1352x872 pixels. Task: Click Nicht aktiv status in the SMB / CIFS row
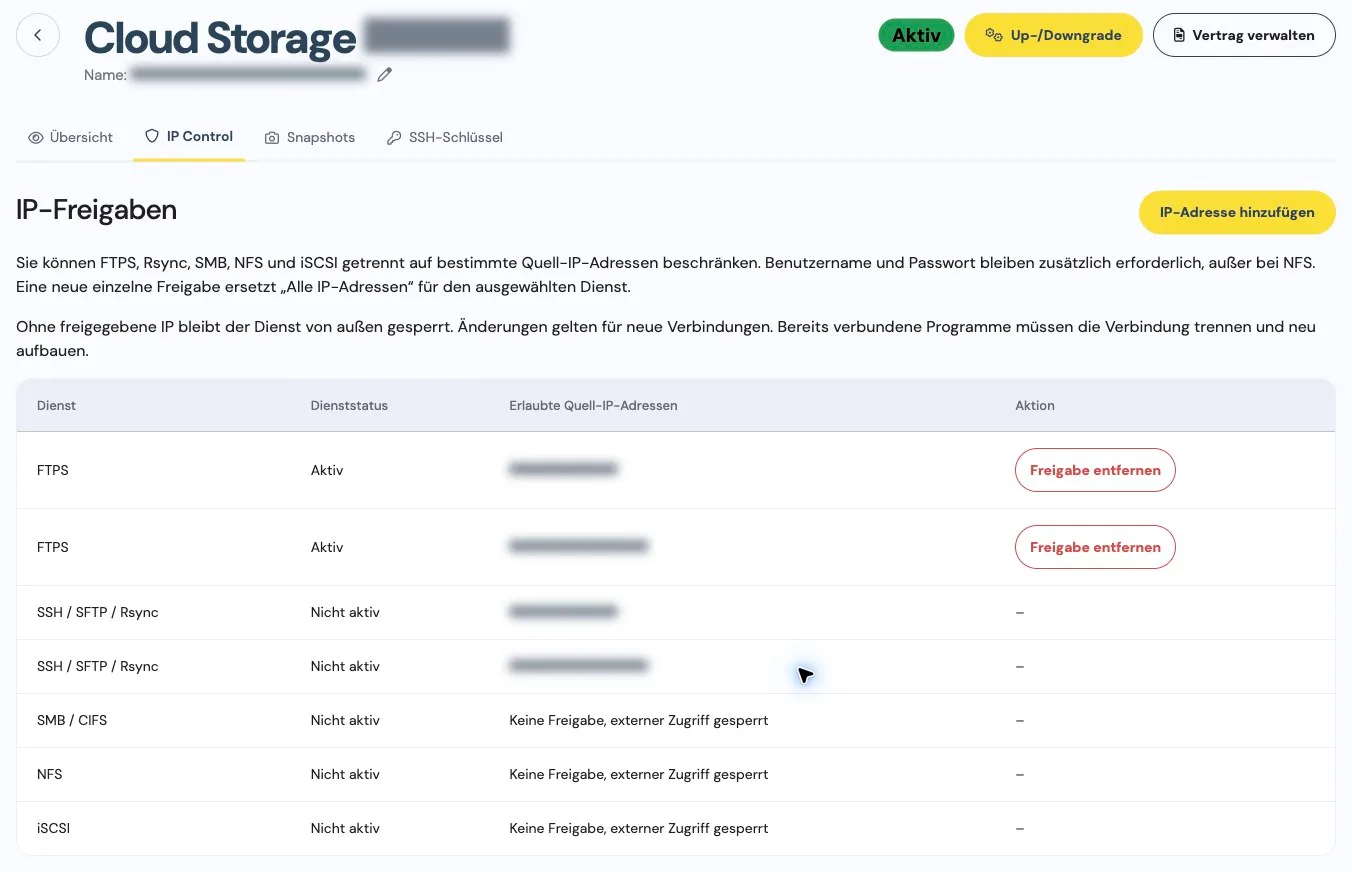(x=345, y=720)
